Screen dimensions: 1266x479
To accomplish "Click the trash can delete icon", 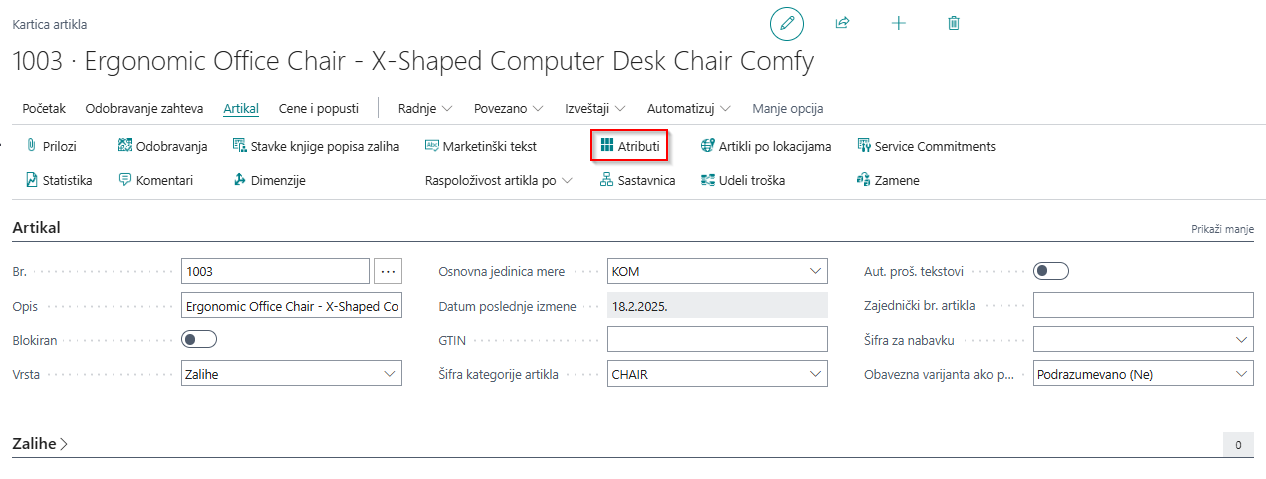I will (954, 23).
